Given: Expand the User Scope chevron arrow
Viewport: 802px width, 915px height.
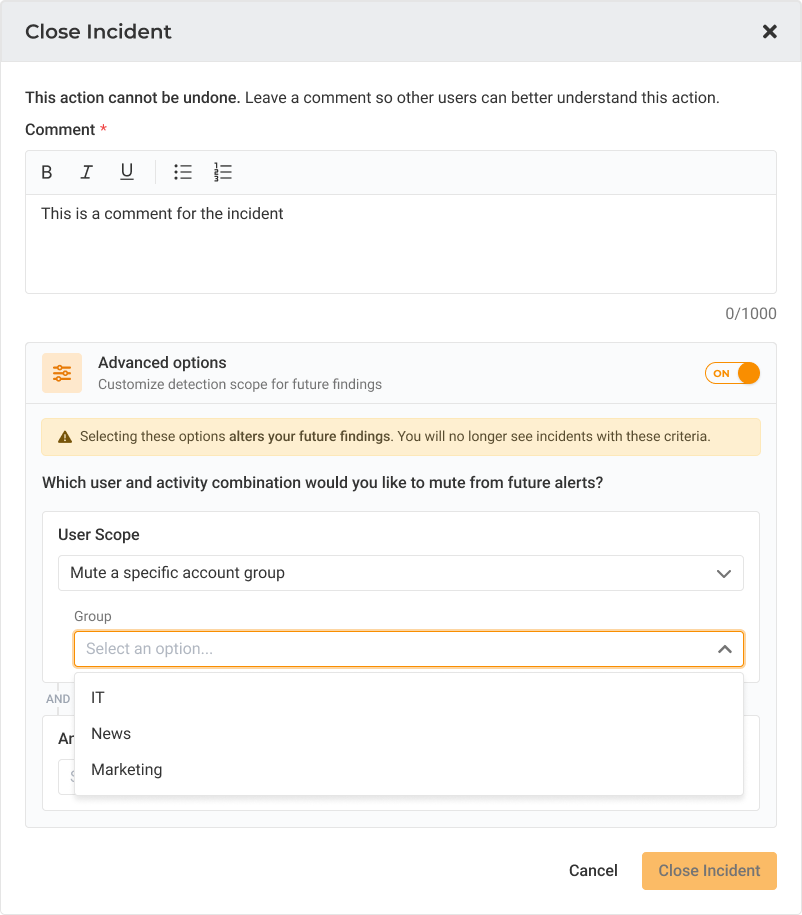Looking at the screenshot, I should (724, 574).
